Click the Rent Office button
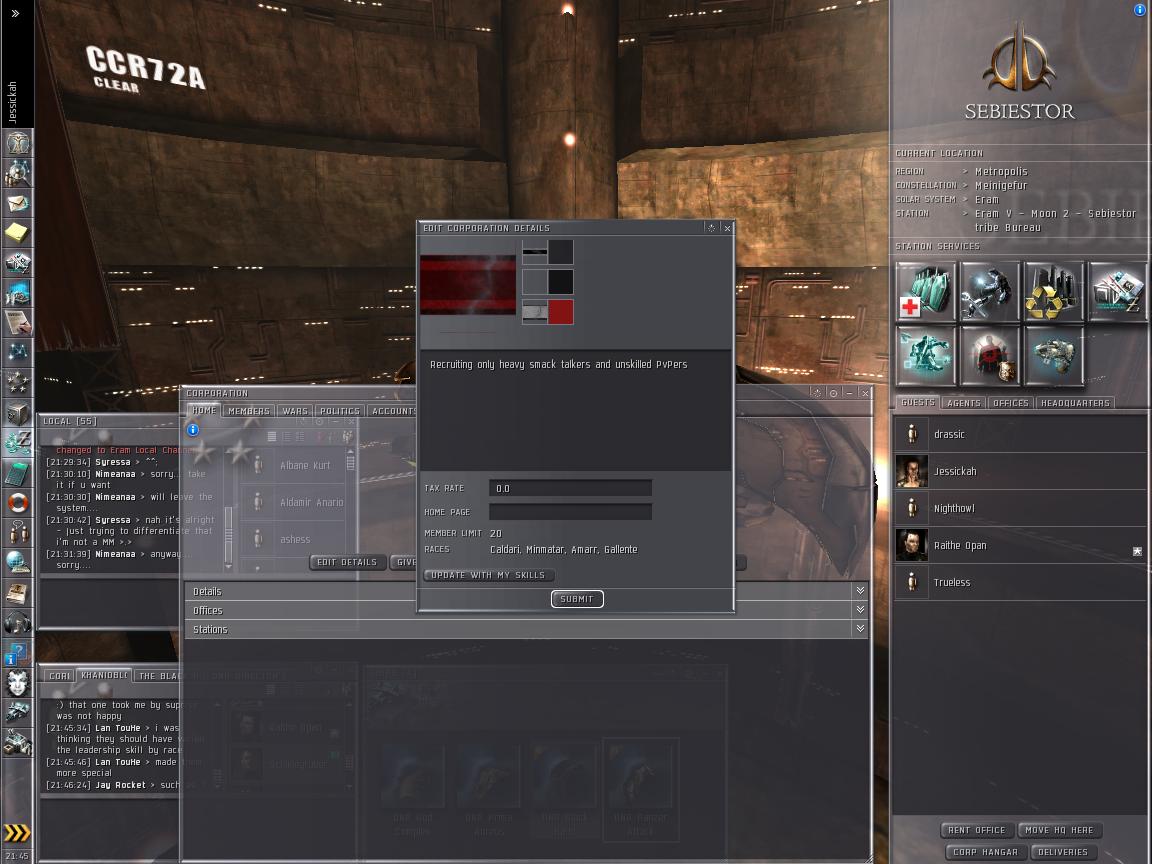 tap(976, 830)
